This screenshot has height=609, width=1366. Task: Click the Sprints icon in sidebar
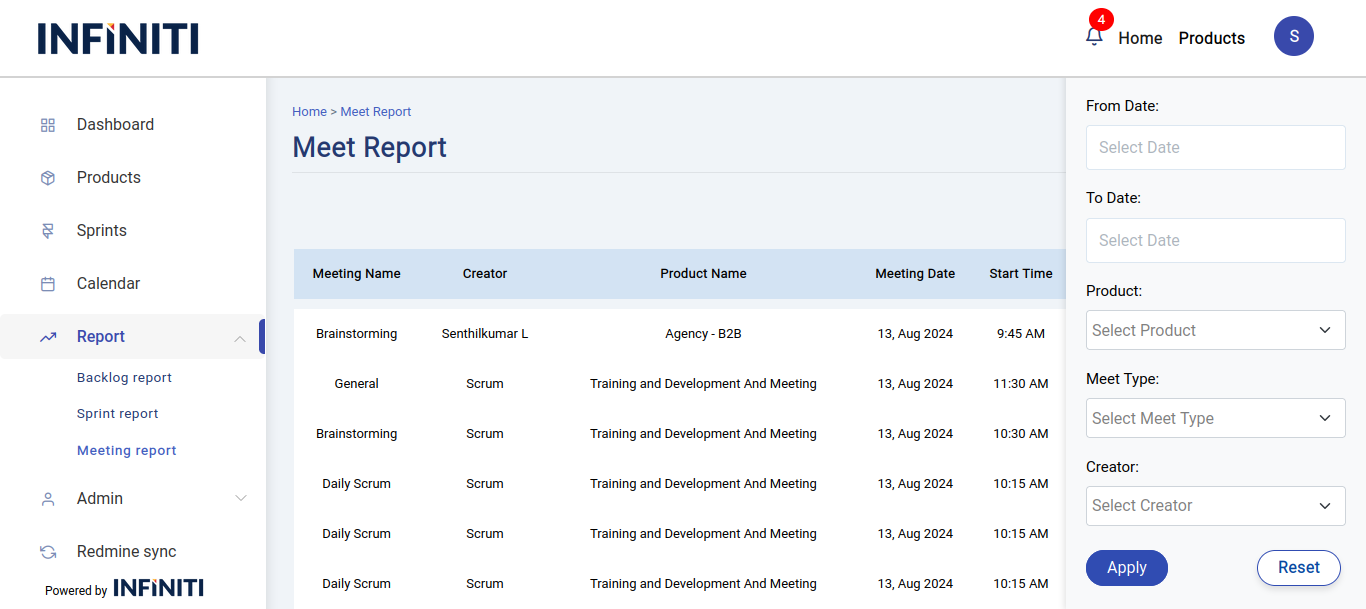[48, 231]
